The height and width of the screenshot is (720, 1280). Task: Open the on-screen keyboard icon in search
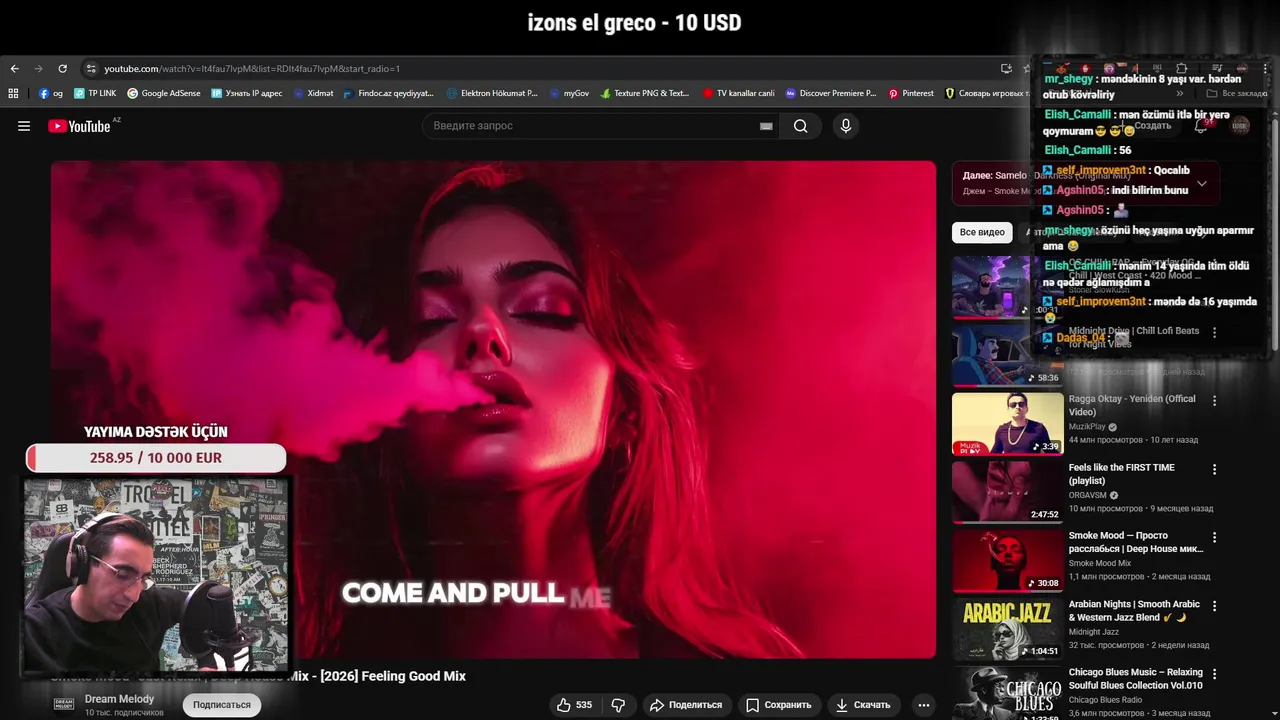tap(766, 126)
